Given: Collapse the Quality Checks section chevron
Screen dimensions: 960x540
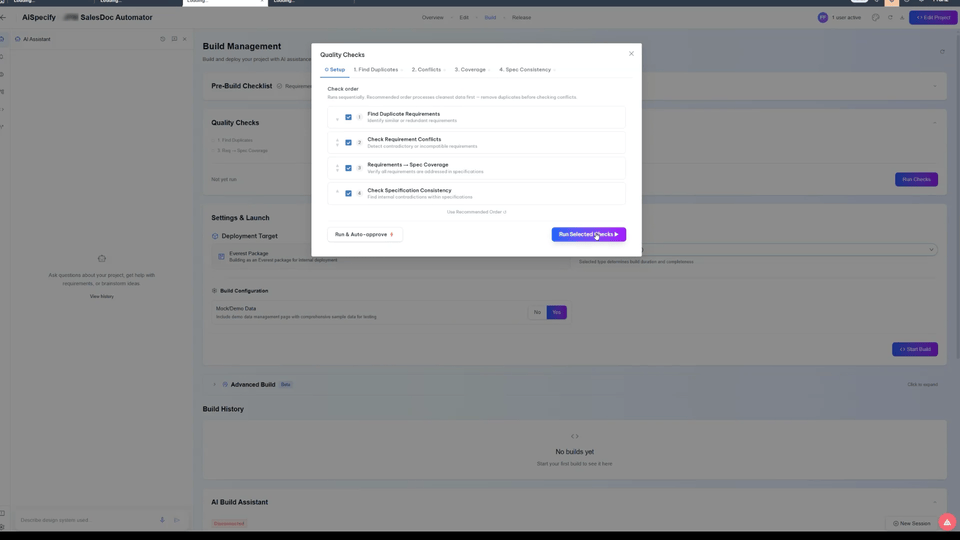Looking at the screenshot, I should coord(934,123).
